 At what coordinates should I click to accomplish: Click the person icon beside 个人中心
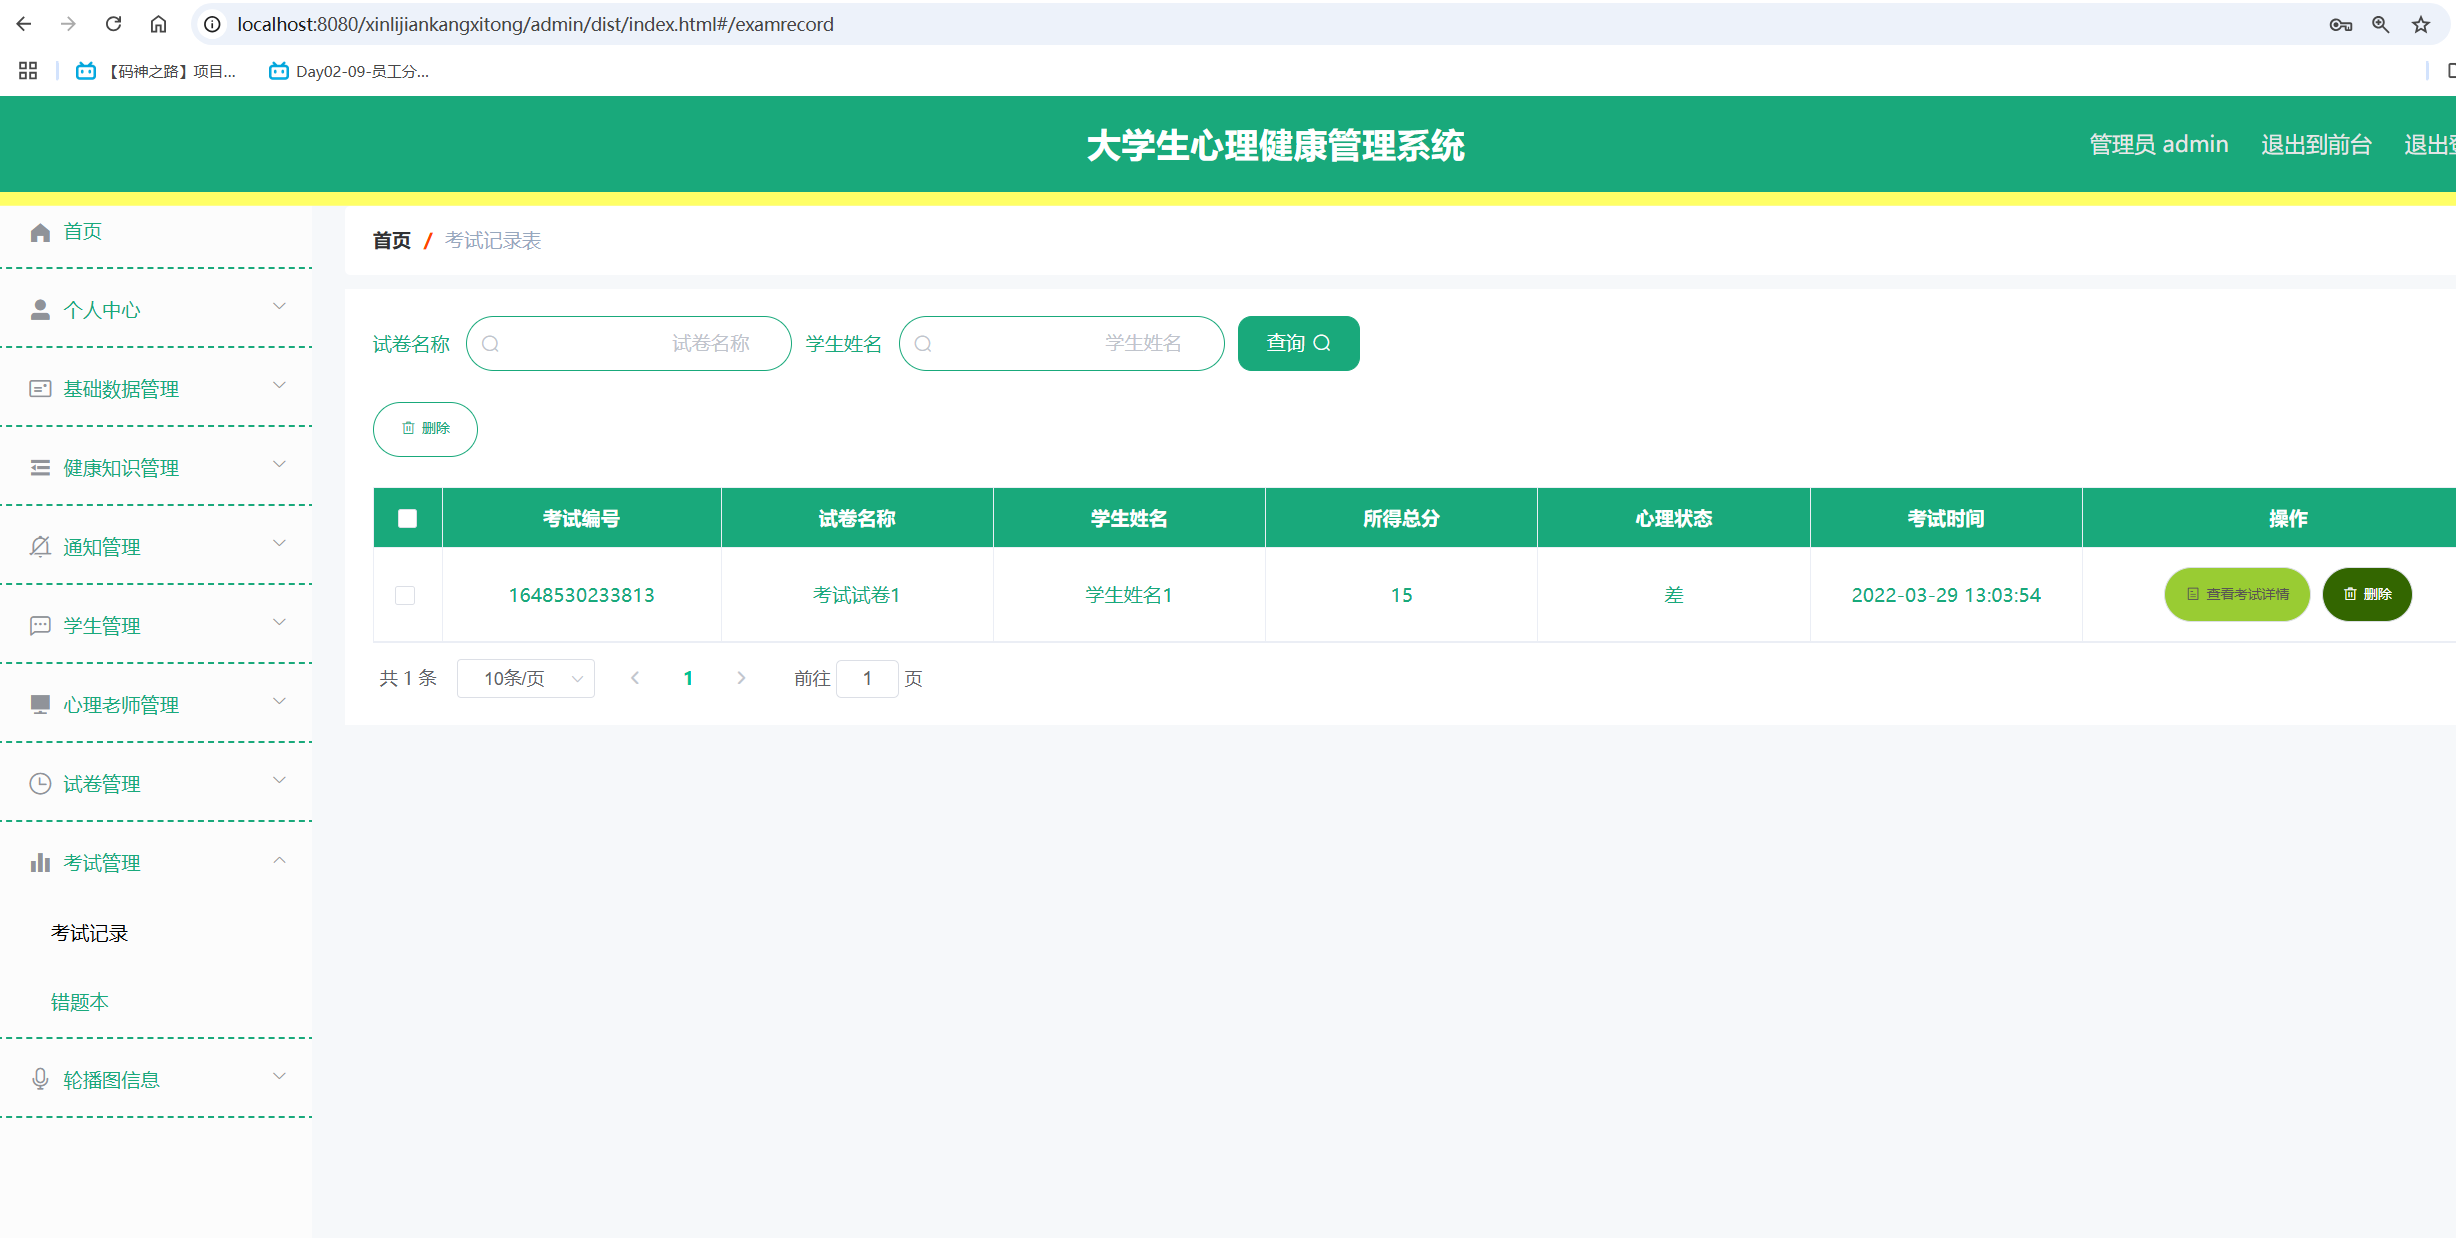coord(40,310)
